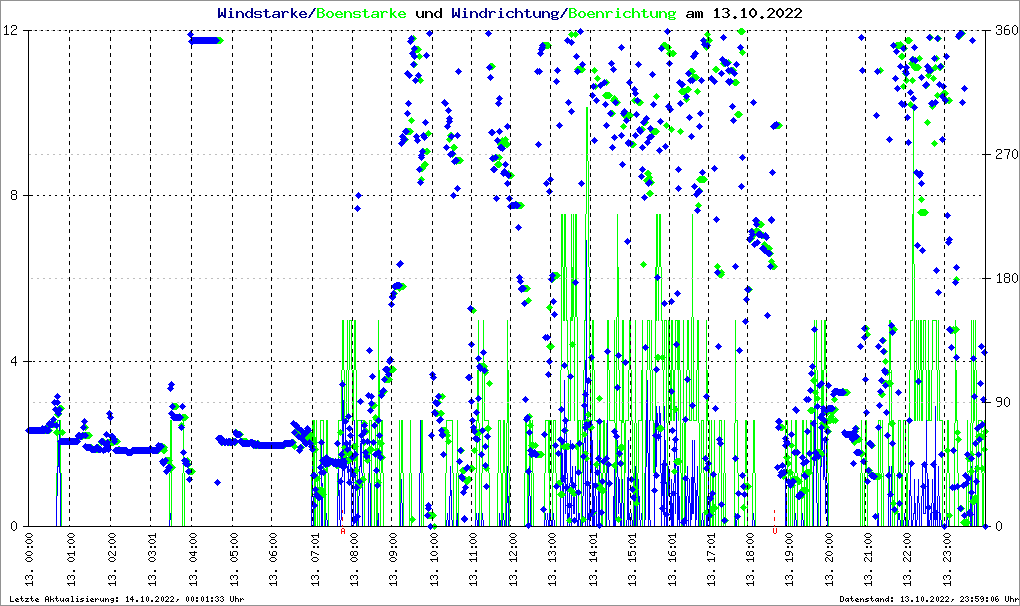Click the time label '13. 05:00'
Viewport: 1020px width, 606px height.
point(232,559)
